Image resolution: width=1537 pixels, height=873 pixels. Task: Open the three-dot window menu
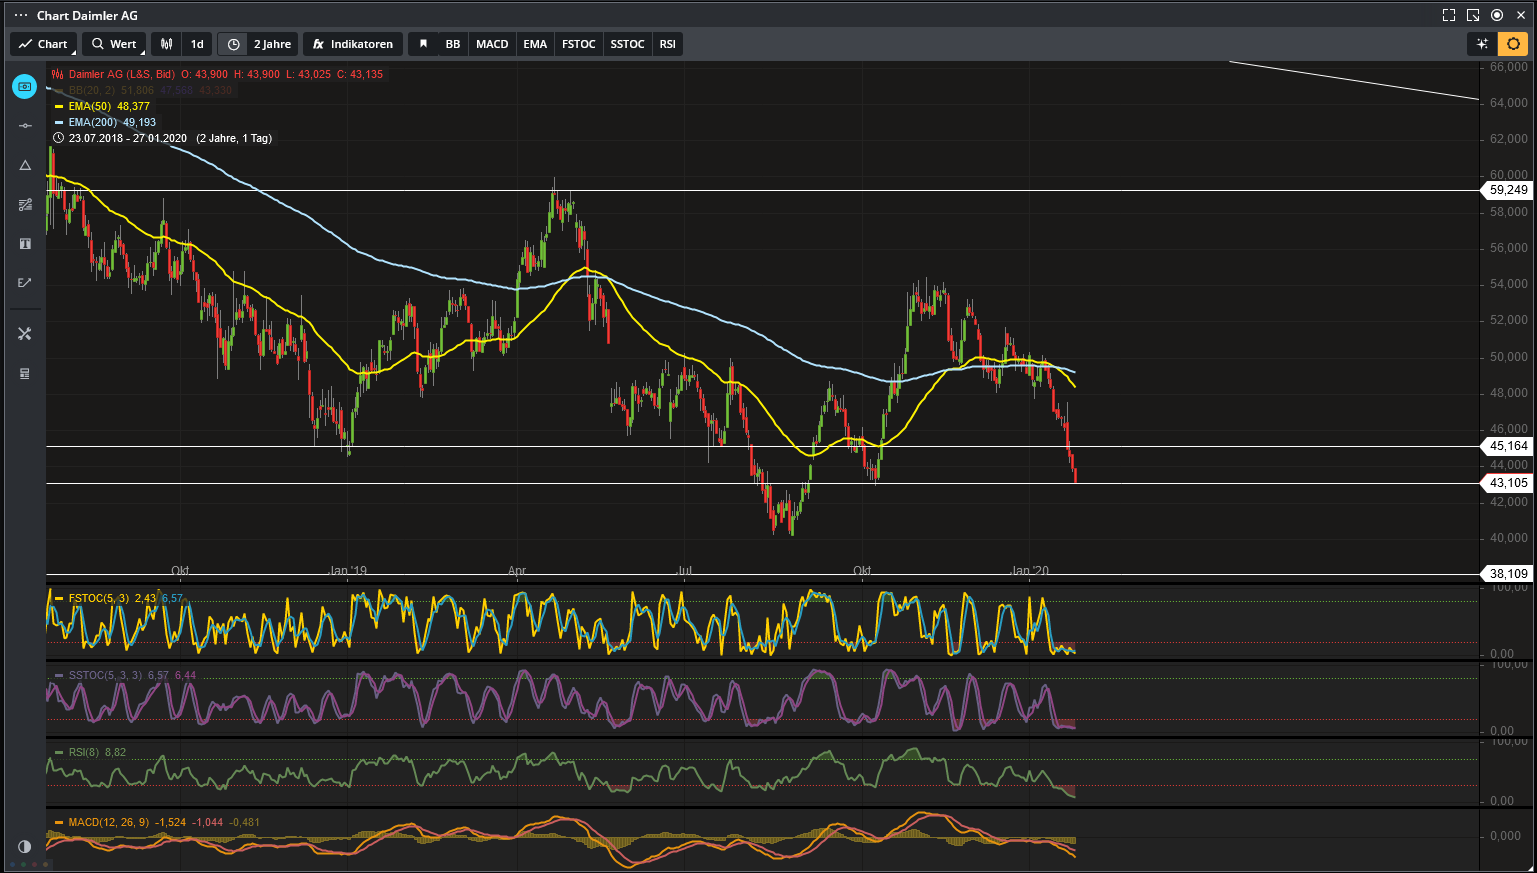click(20, 15)
